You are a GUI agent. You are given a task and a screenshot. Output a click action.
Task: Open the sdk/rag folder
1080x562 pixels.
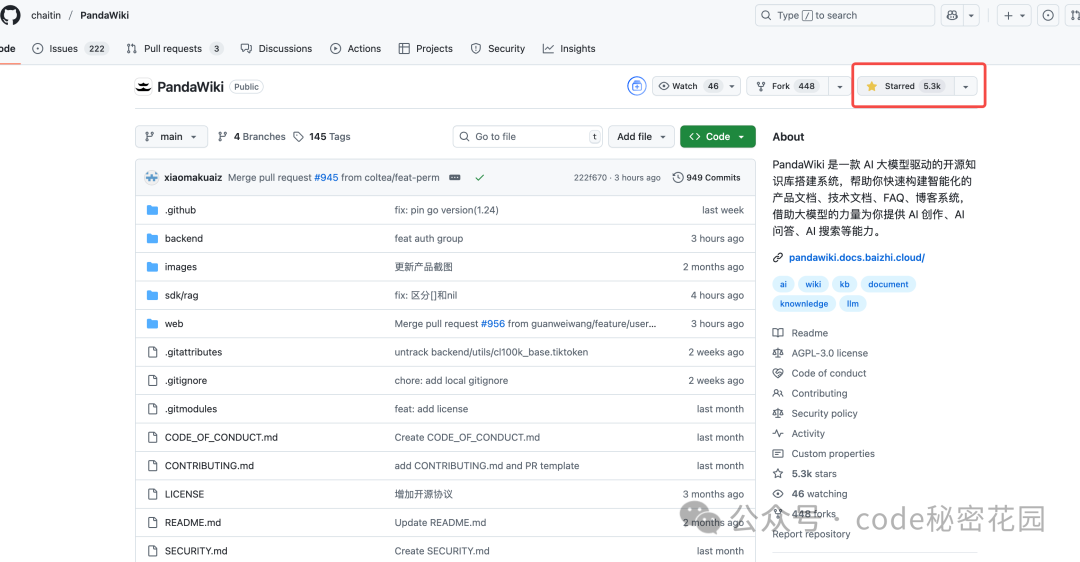[x=181, y=295]
